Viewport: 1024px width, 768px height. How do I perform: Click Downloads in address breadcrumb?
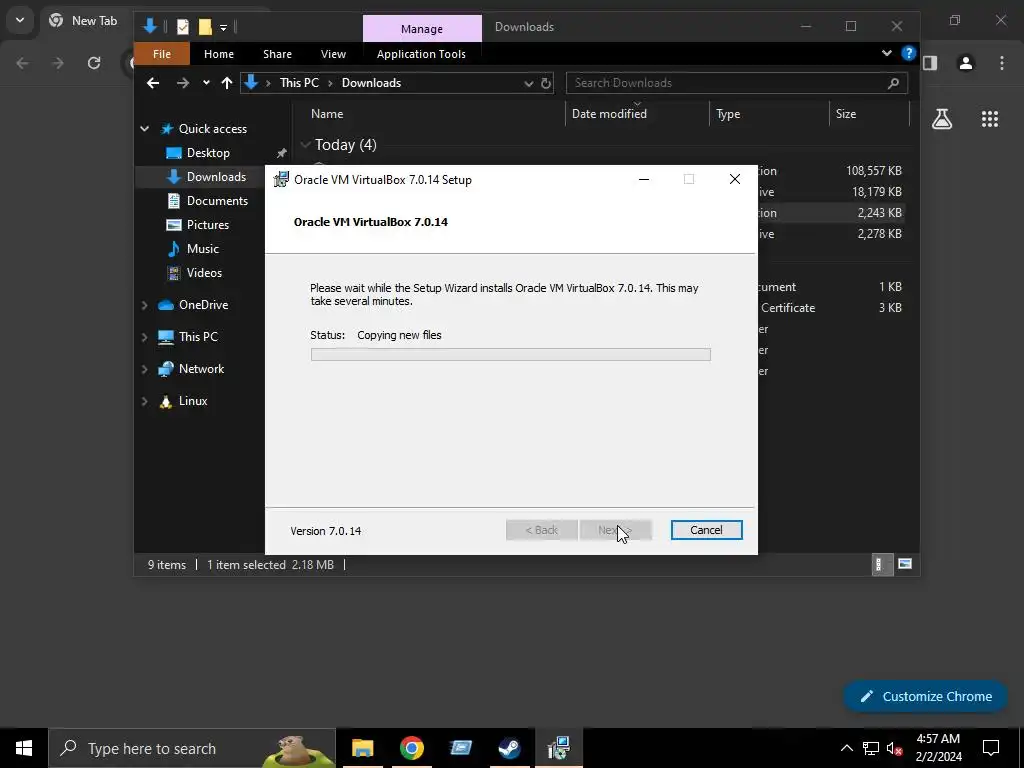point(371,83)
